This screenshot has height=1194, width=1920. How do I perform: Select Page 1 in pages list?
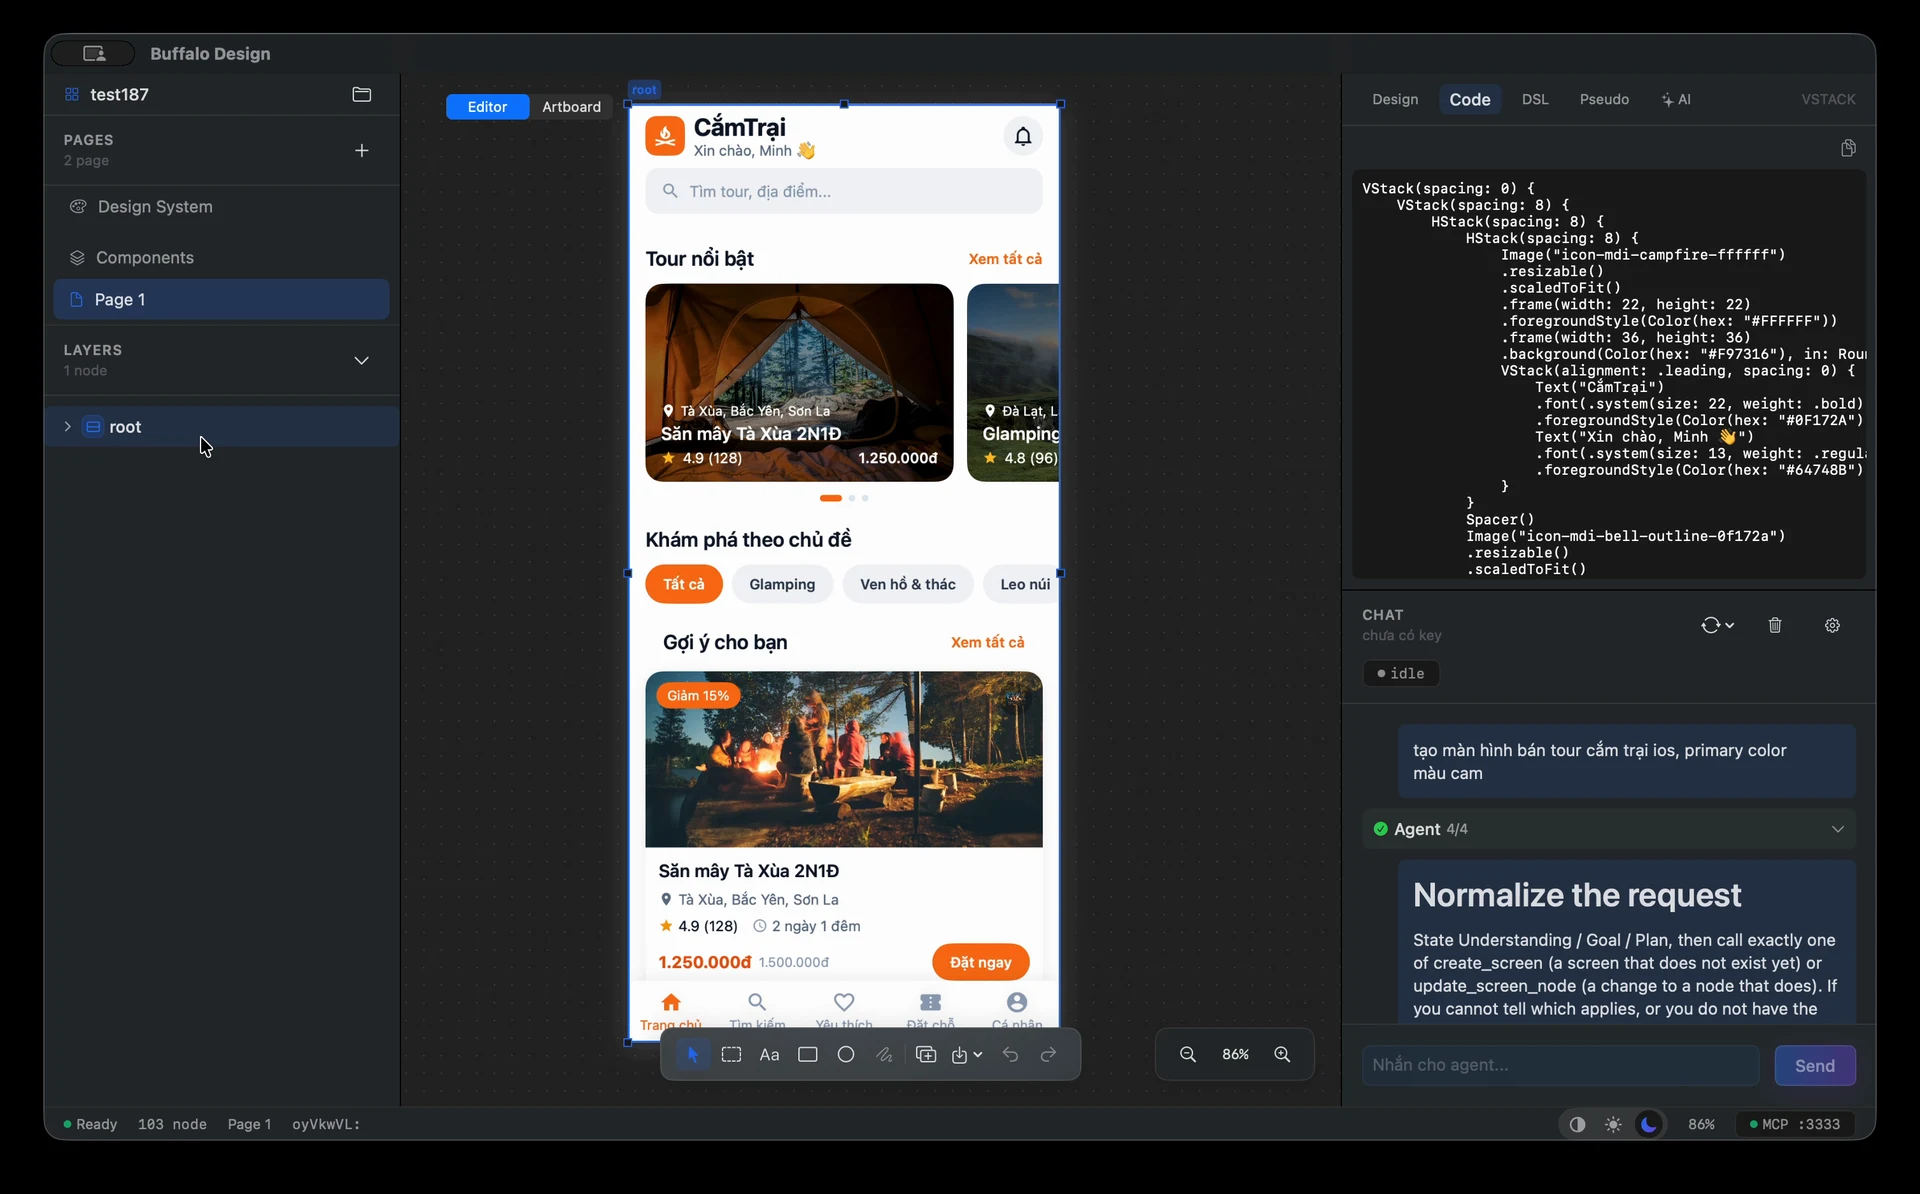[x=222, y=299]
